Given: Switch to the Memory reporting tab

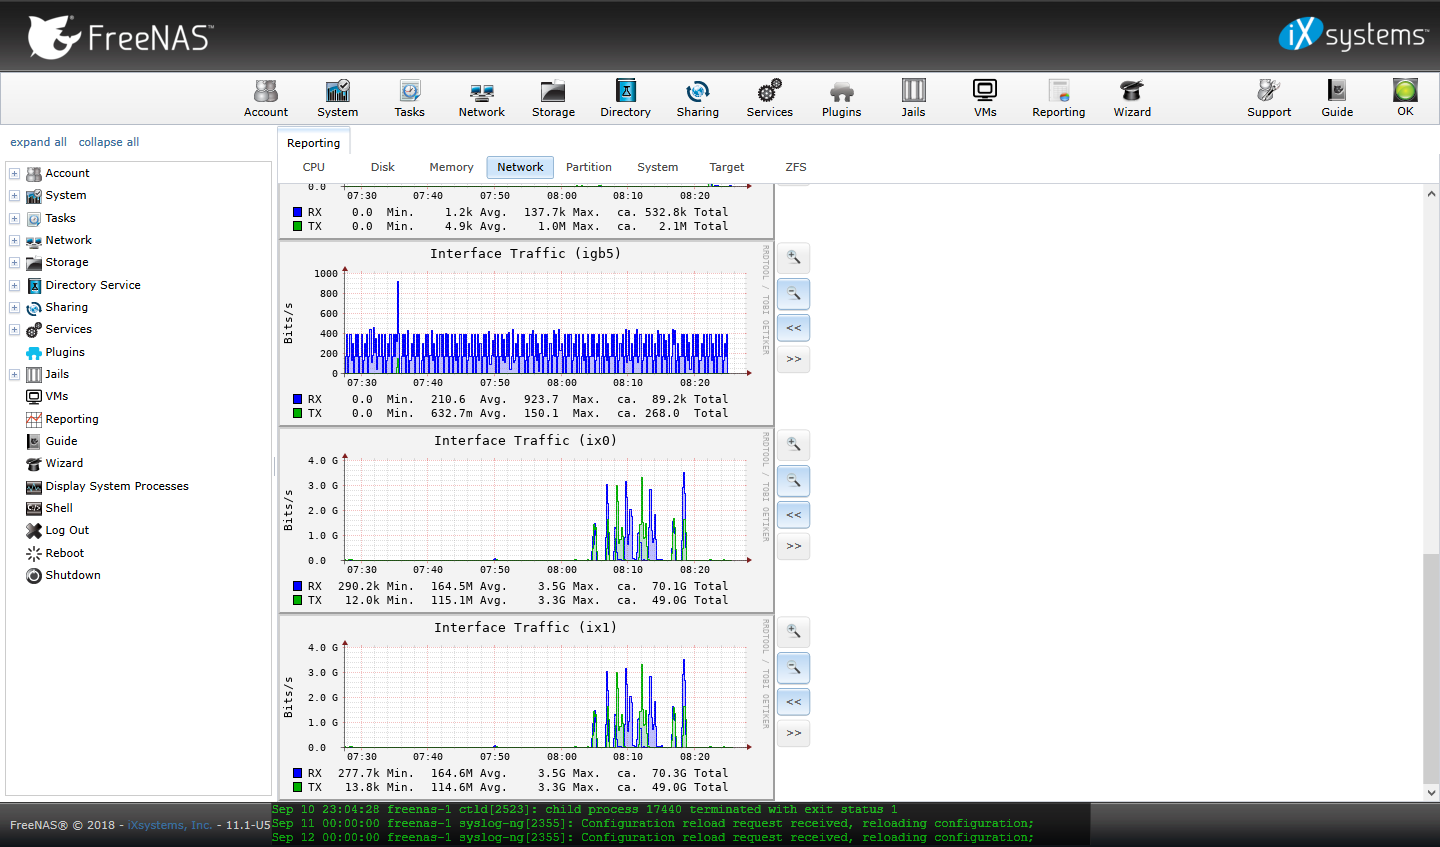Looking at the screenshot, I should (x=452, y=167).
